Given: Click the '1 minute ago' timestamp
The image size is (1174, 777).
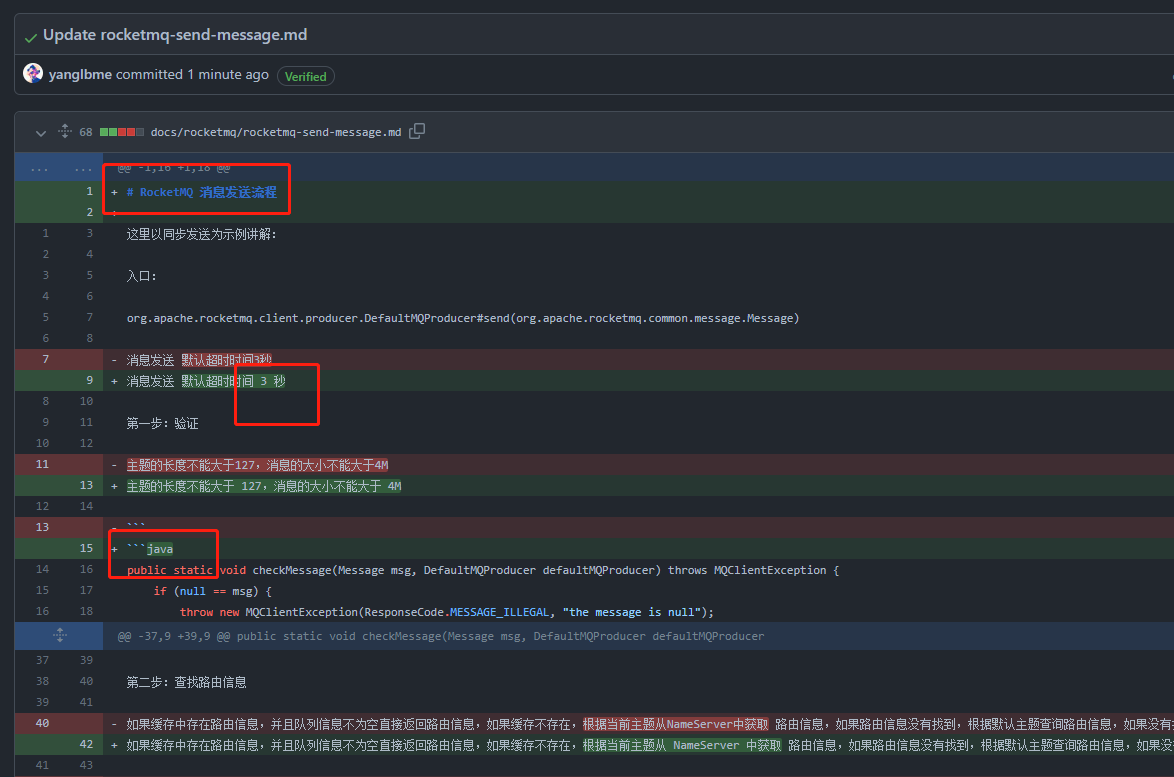Looking at the screenshot, I should (x=228, y=74).
